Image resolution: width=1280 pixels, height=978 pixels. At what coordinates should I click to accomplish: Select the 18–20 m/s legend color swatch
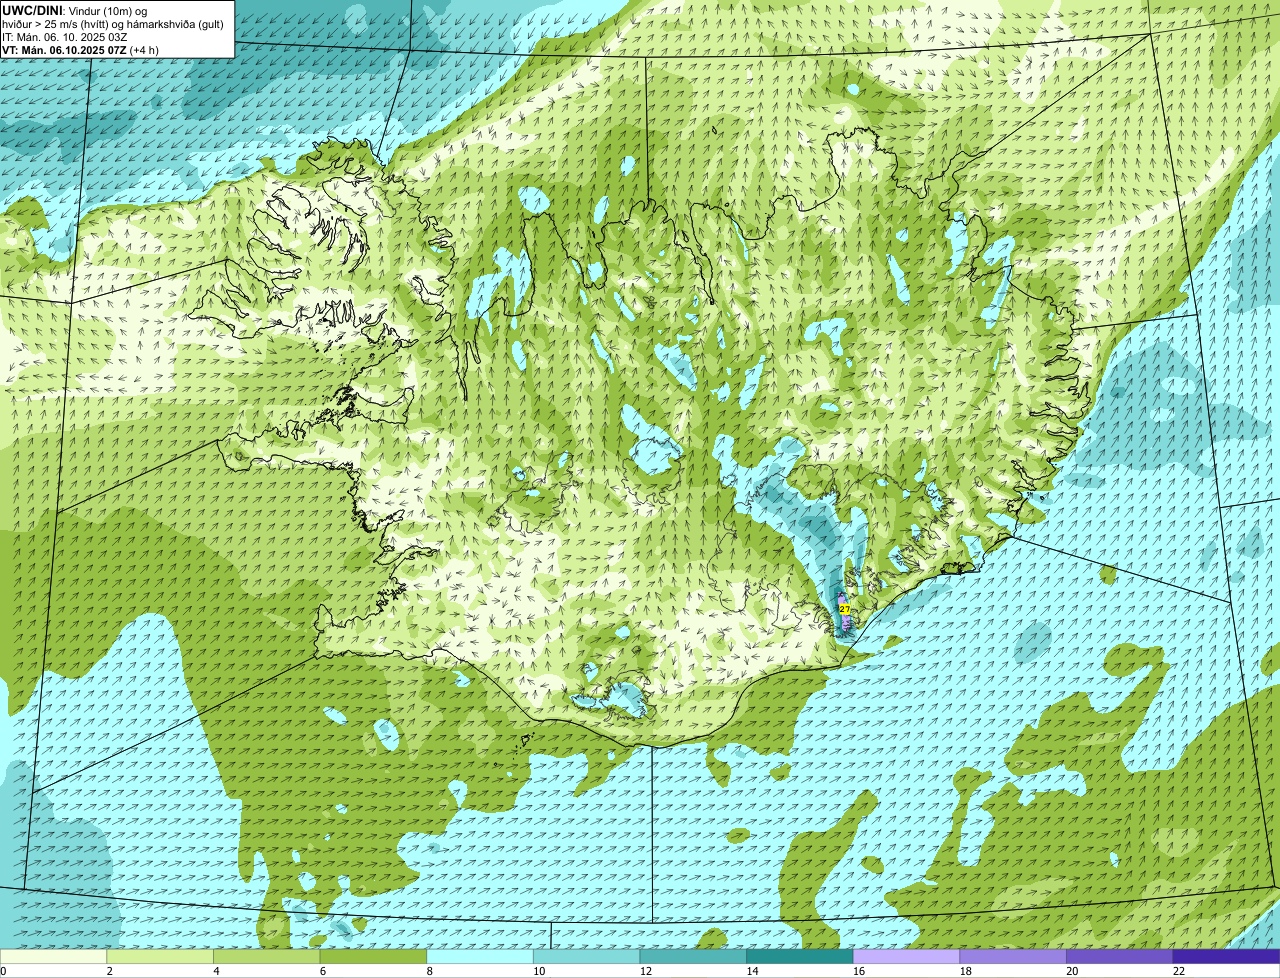pyautogui.click(x=1013, y=957)
